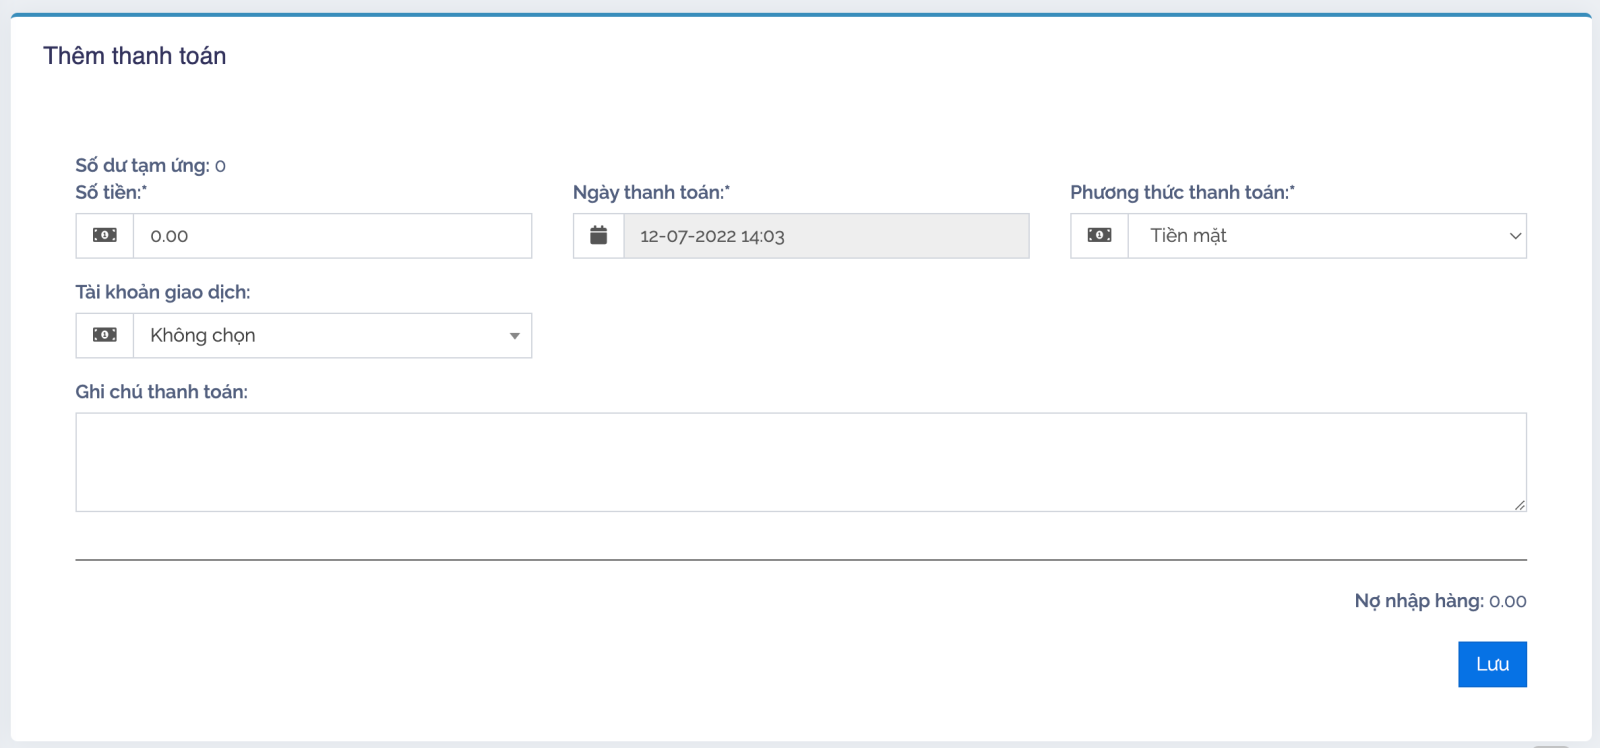Click the Số dư tạm ứng balance text

150,166
